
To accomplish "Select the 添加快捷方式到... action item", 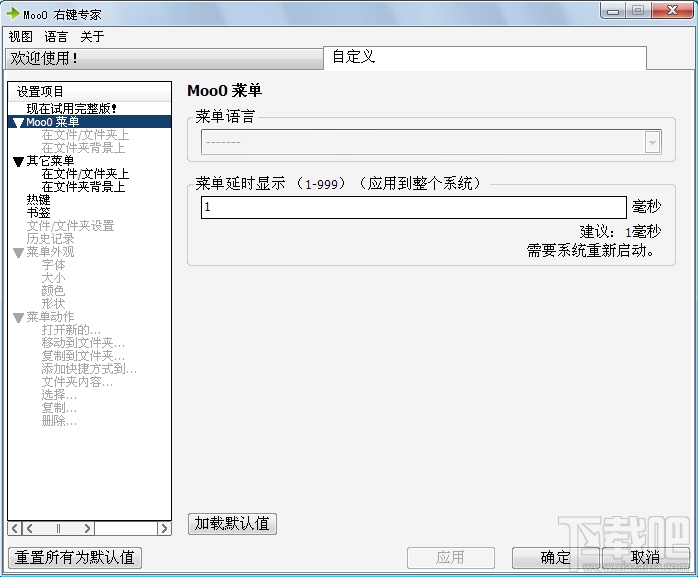I will (89, 369).
